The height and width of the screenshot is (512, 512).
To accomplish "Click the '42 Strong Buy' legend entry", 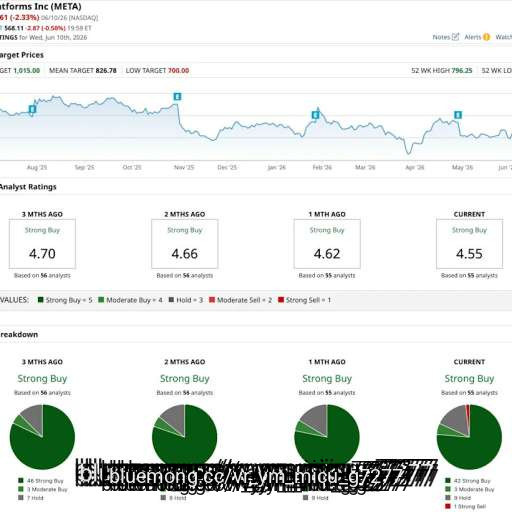I will click(468, 481).
